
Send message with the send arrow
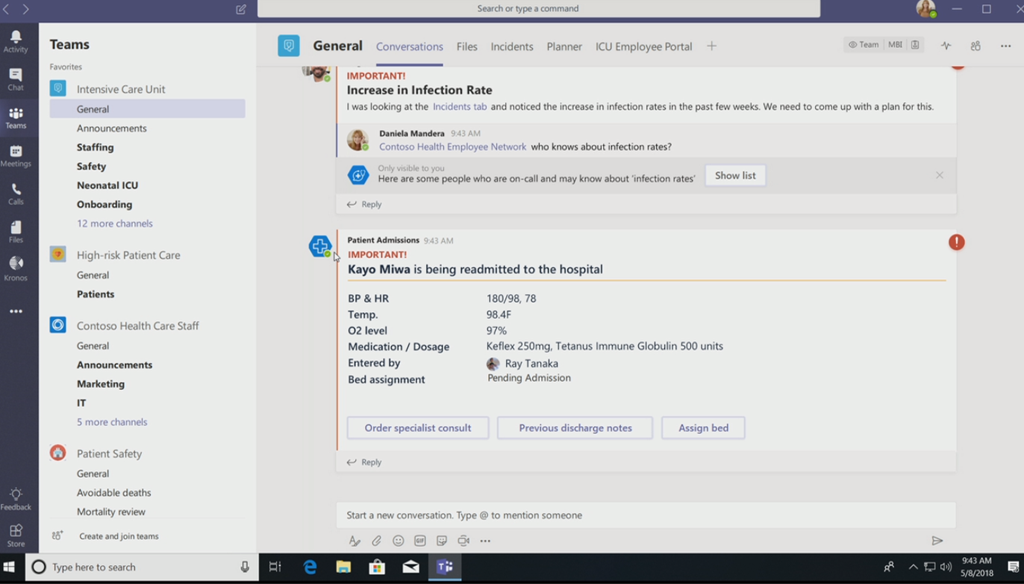(937, 541)
